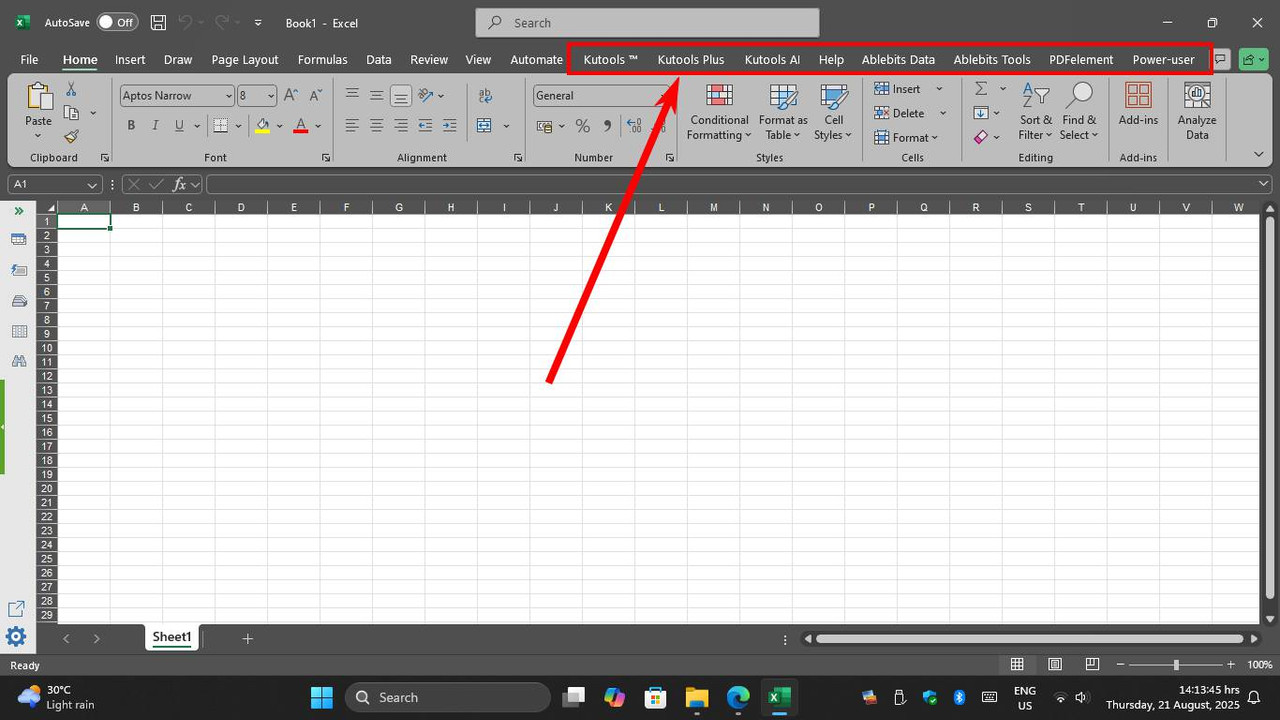Screen dimensions: 1280x720
Task: Click the gear icon in the left pane
Action: 16,636
